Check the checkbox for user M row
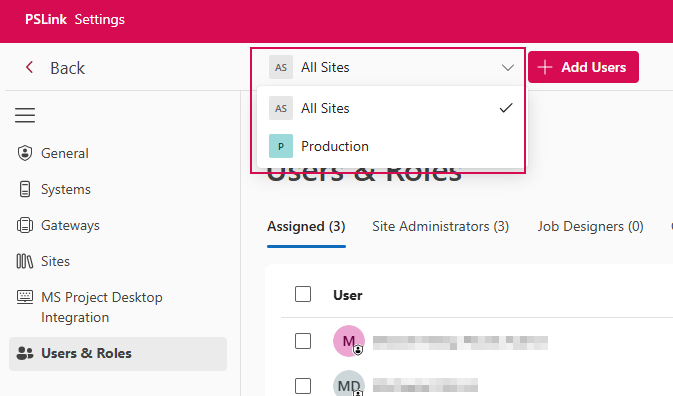The width and height of the screenshot is (673, 396). (303, 341)
